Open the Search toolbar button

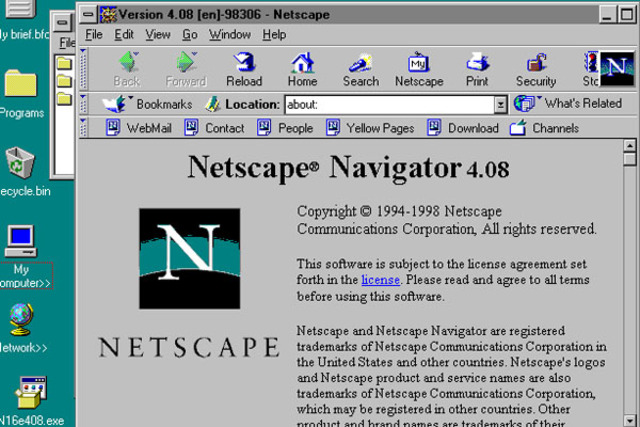(x=361, y=69)
